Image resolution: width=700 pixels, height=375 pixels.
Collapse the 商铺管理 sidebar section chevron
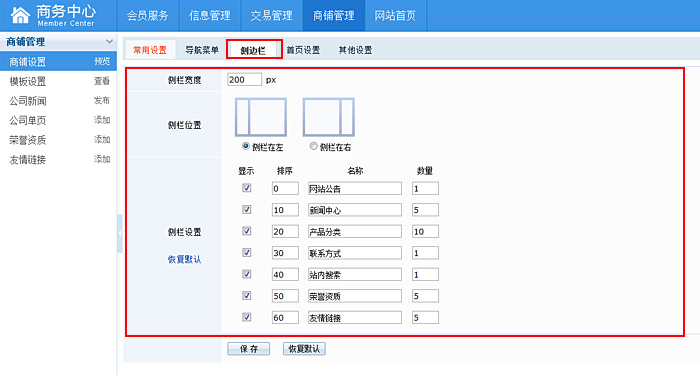(x=109, y=42)
